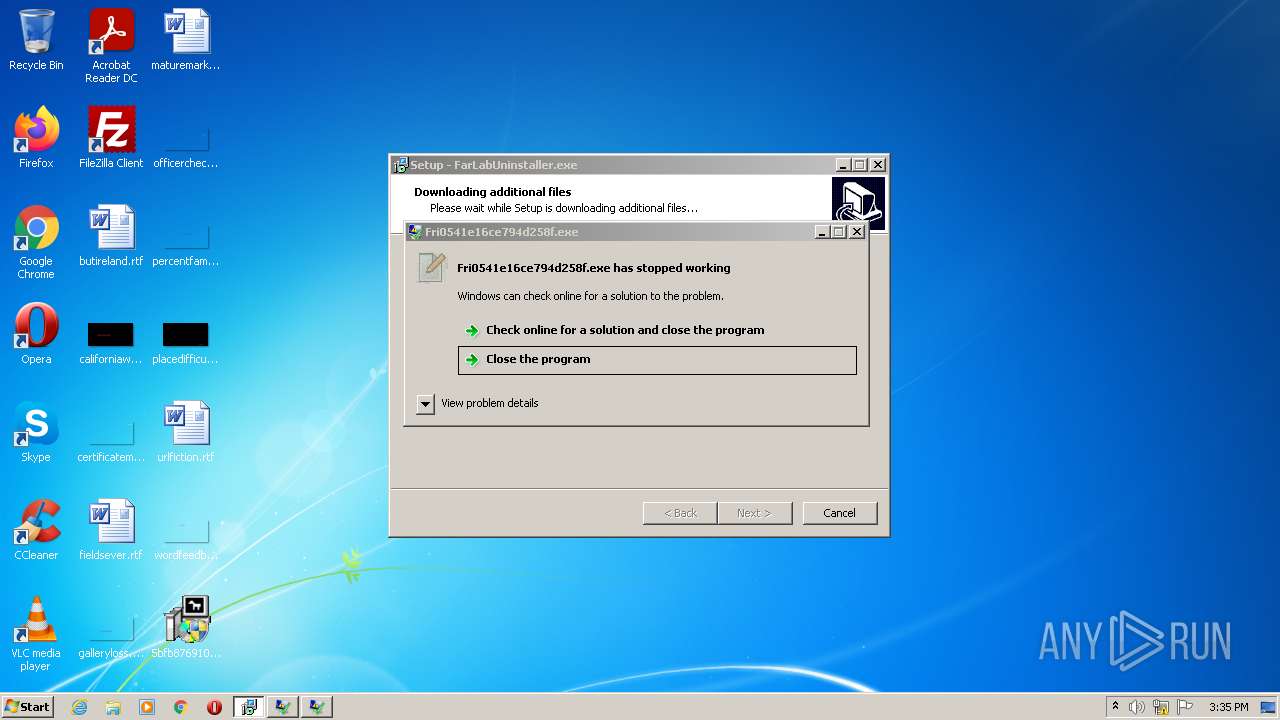The width and height of the screenshot is (1280, 720).
Task: Click the disabled Next button in Setup
Action: click(754, 513)
